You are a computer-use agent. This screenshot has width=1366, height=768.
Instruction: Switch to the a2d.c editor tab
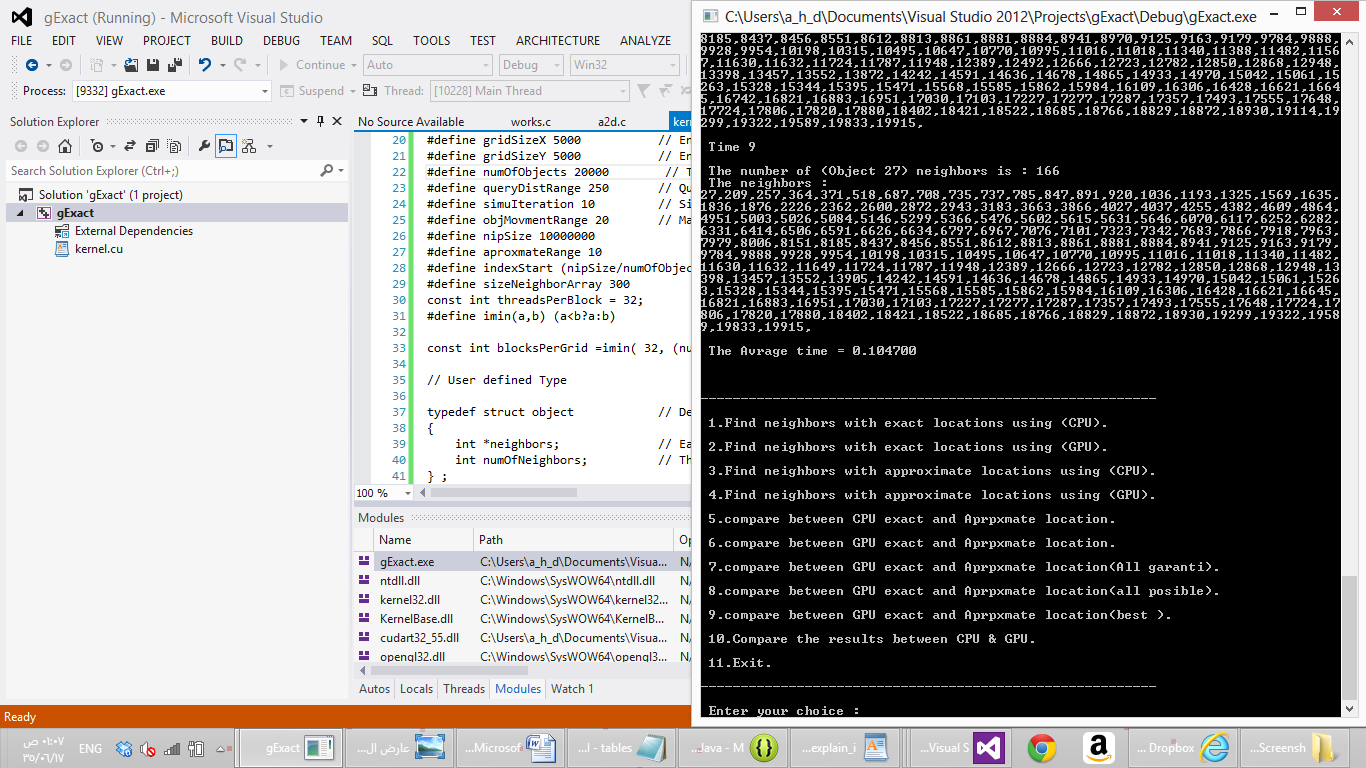[612, 122]
